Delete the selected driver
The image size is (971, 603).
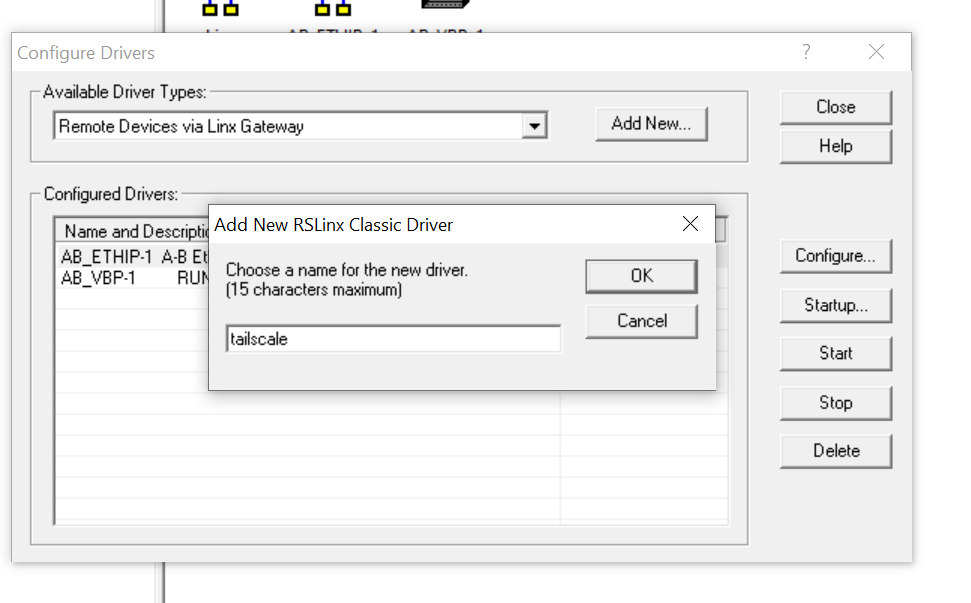835,451
